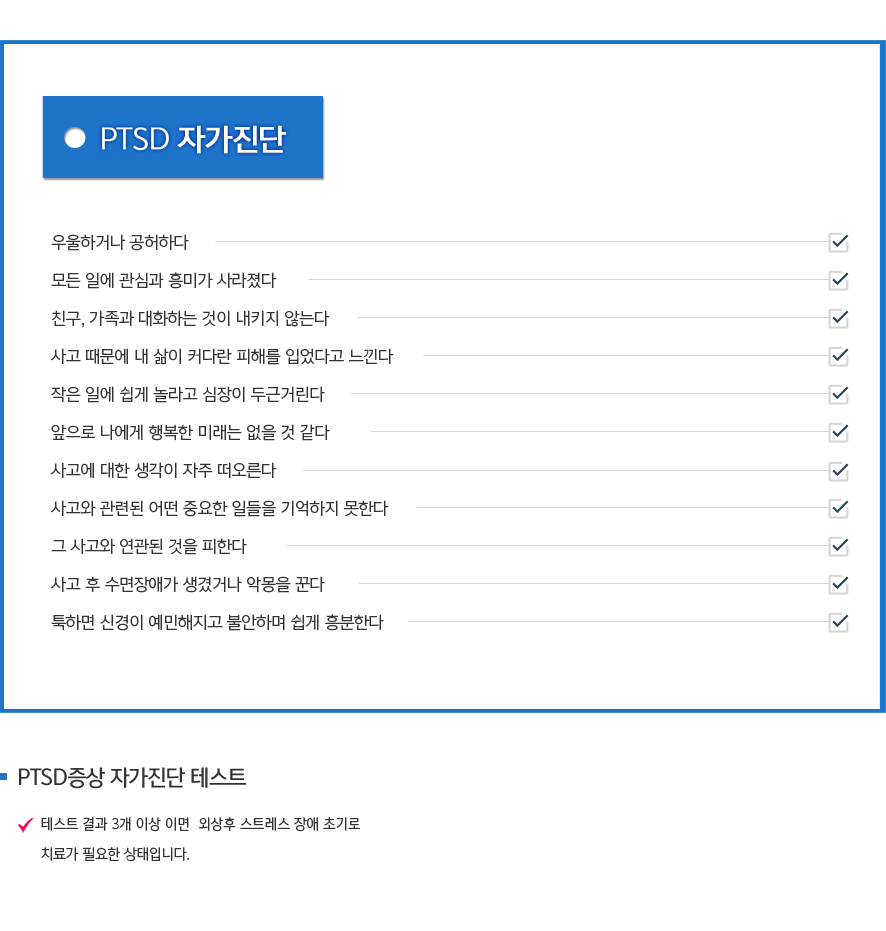Toggle checkbox for 그 사고와 연관된 것을 피한다
This screenshot has height=931, width=886.
click(838, 546)
